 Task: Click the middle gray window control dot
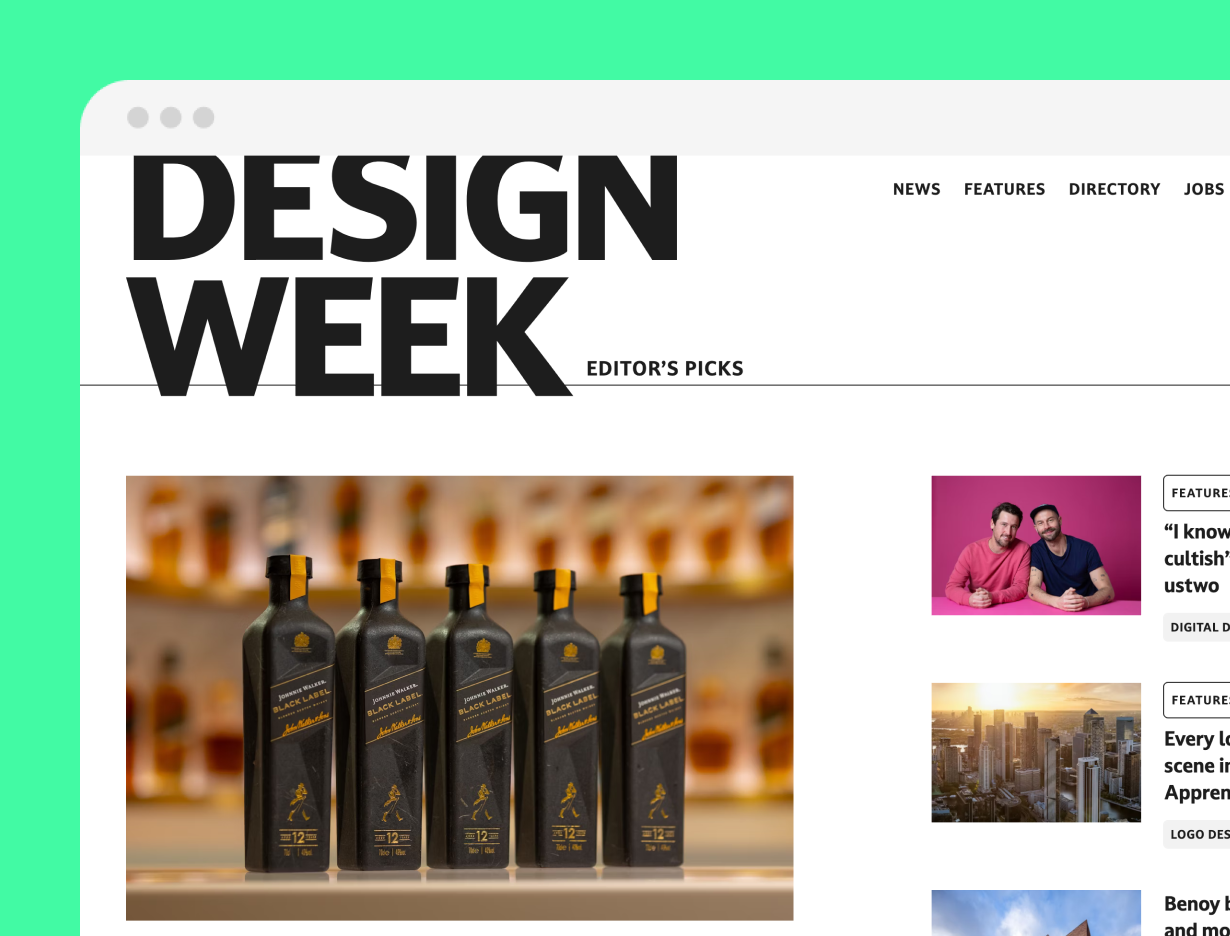(x=171, y=118)
